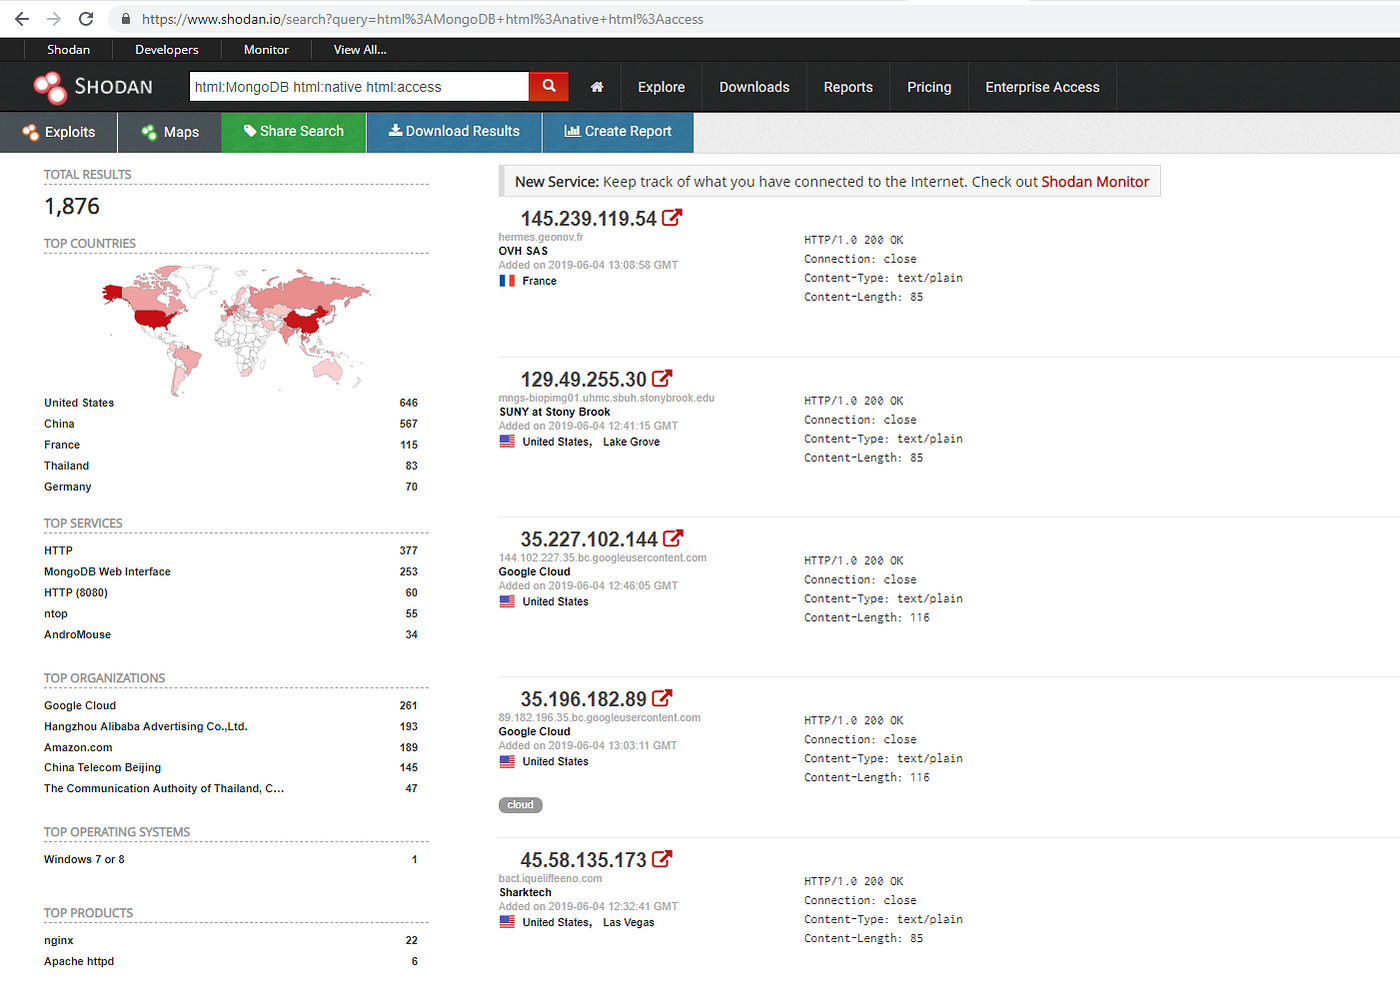Filter by product nginx
The width and height of the screenshot is (1400, 991).
pos(59,941)
